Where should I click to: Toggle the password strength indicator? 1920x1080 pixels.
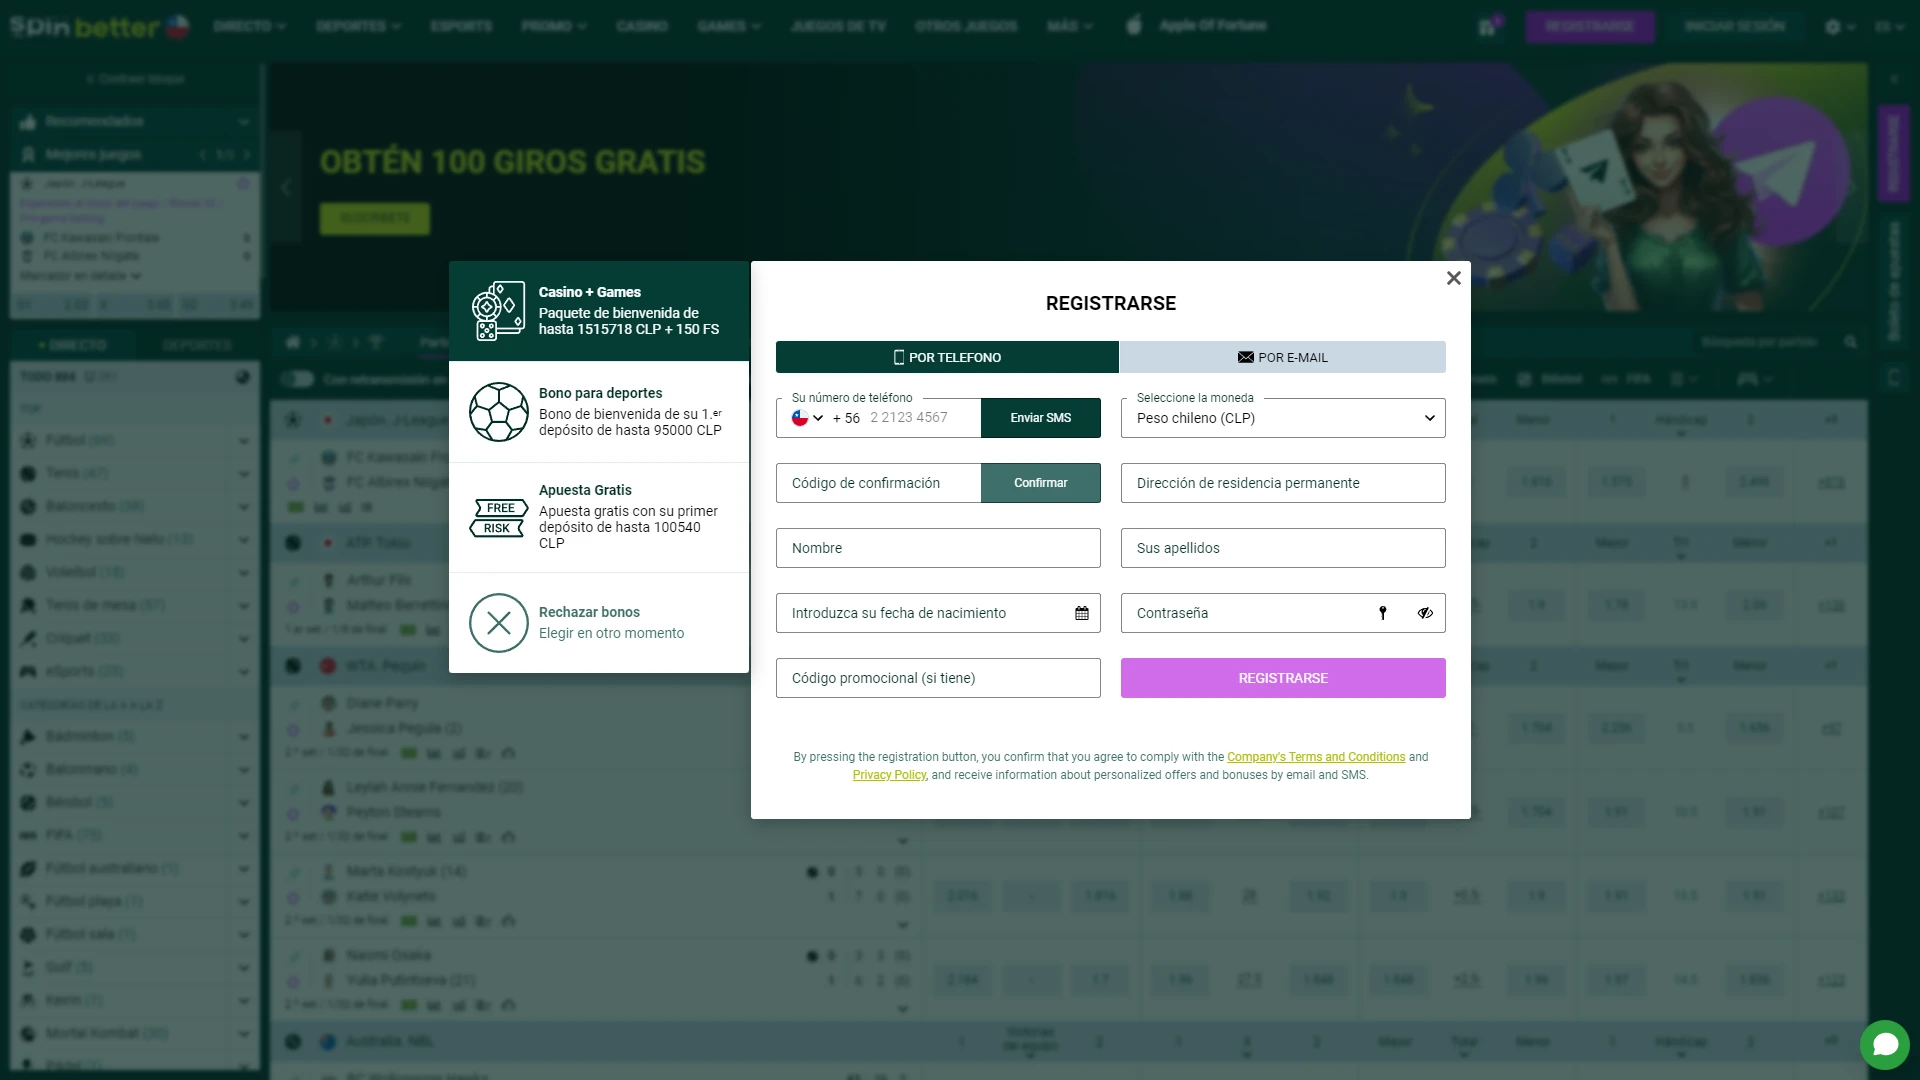1382,612
